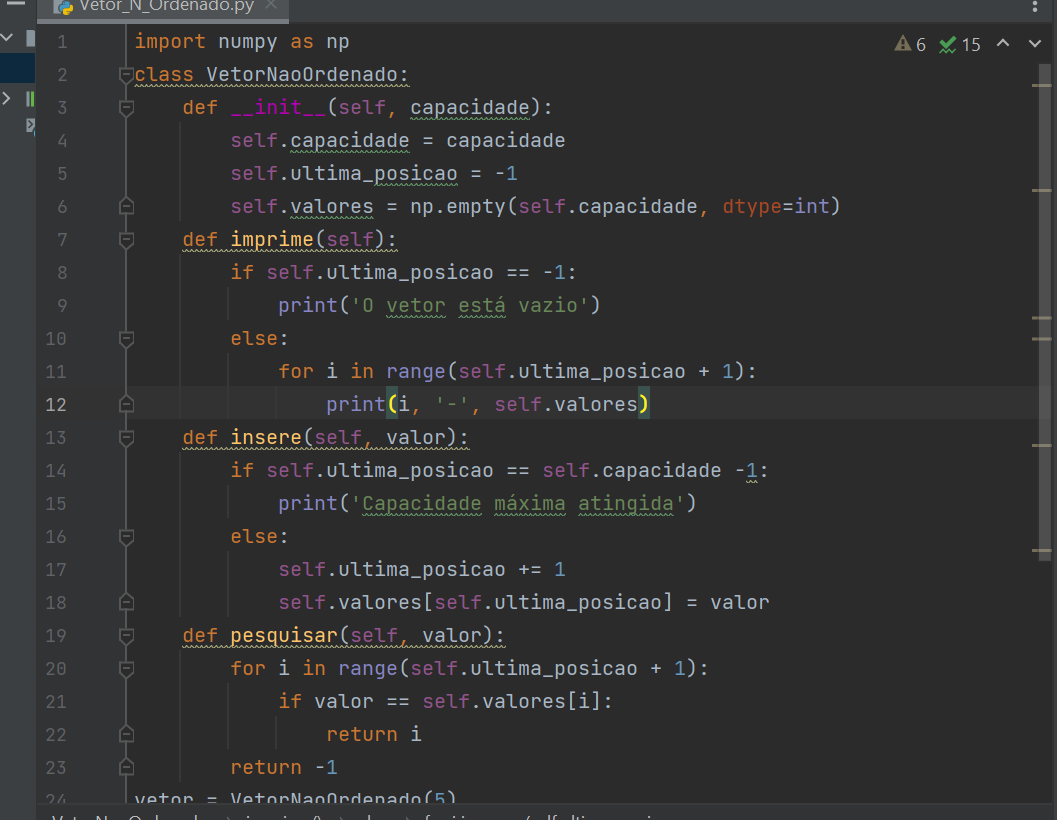Click dtype=int on line 6
The image size is (1057, 820).
coord(775,206)
